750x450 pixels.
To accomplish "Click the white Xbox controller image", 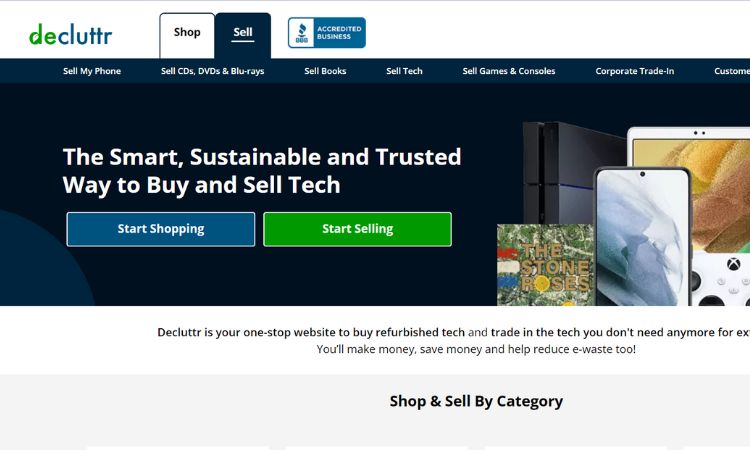I will pos(721,279).
